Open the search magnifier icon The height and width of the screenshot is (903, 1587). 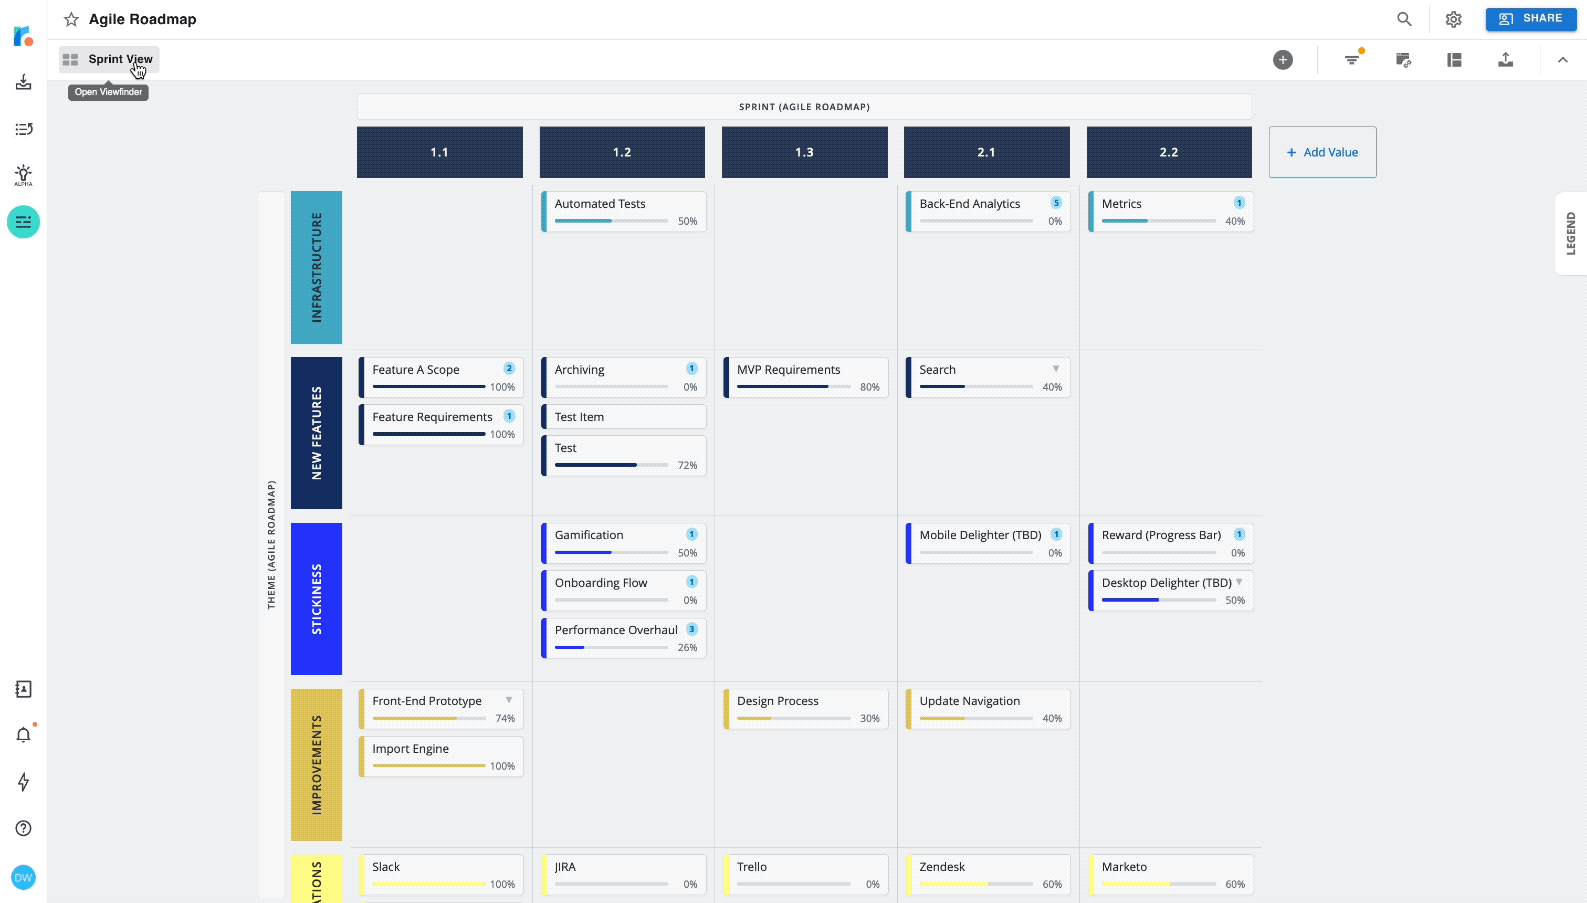pos(1404,19)
